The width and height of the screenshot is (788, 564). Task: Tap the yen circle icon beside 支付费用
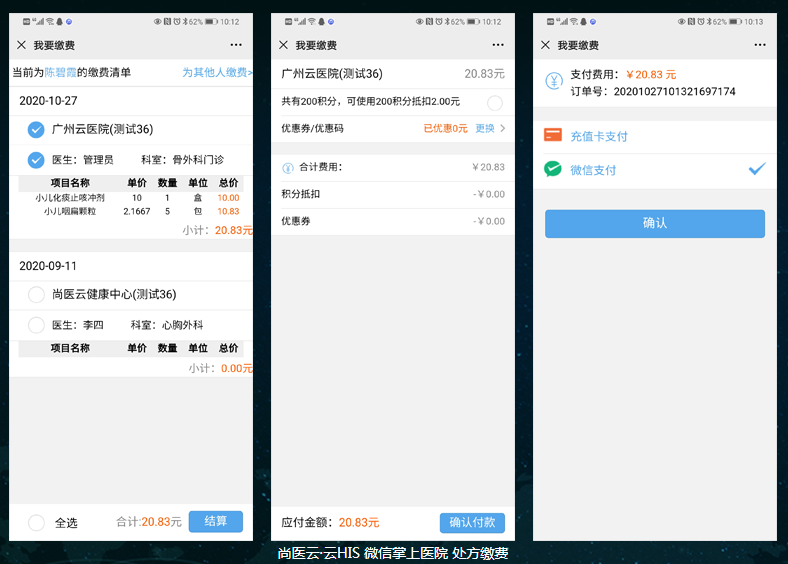click(x=554, y=81)
